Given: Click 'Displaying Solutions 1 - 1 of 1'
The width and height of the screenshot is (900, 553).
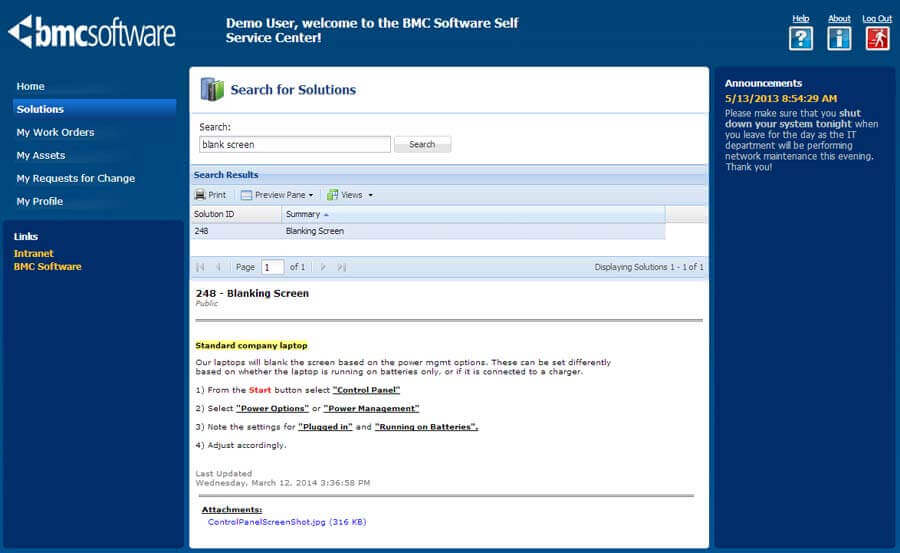Looking at the screenshot, I should pyautogui.click(x=649, y=267).
